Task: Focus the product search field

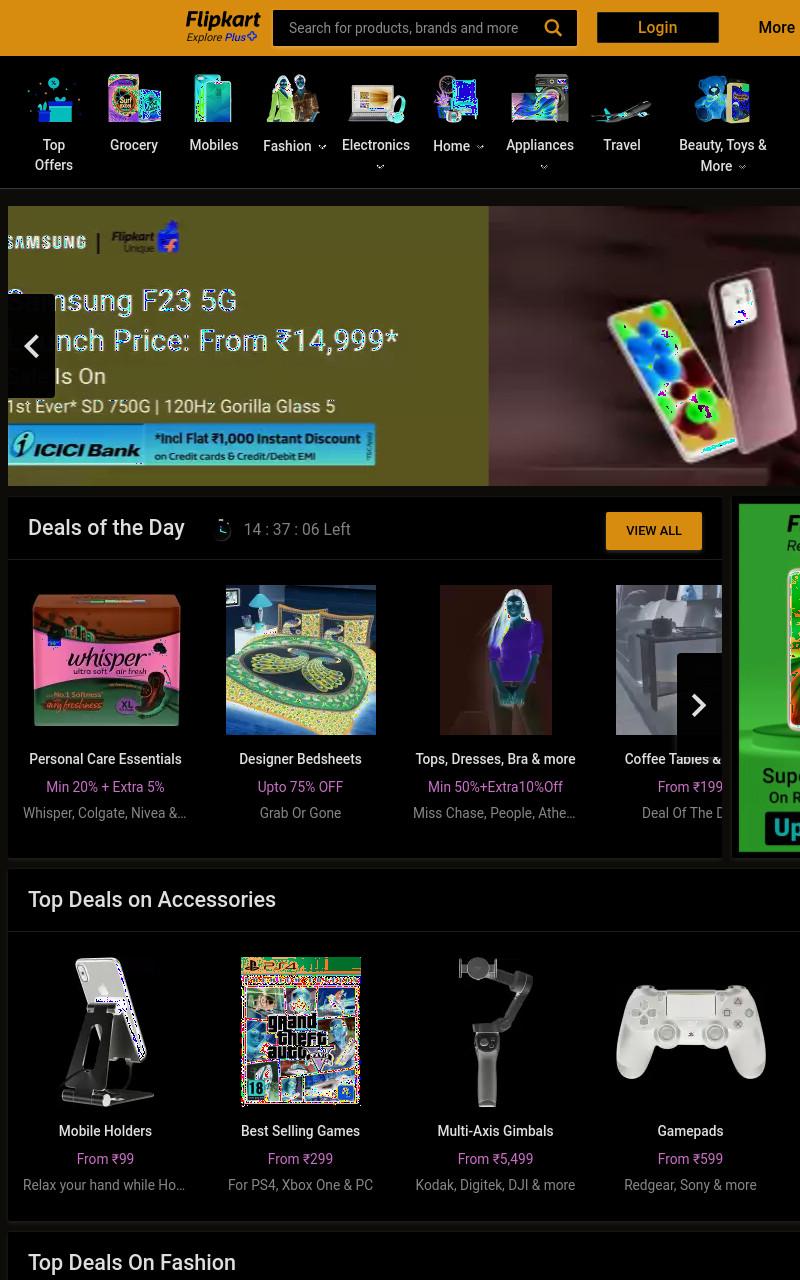Action: tap(403, 28)
